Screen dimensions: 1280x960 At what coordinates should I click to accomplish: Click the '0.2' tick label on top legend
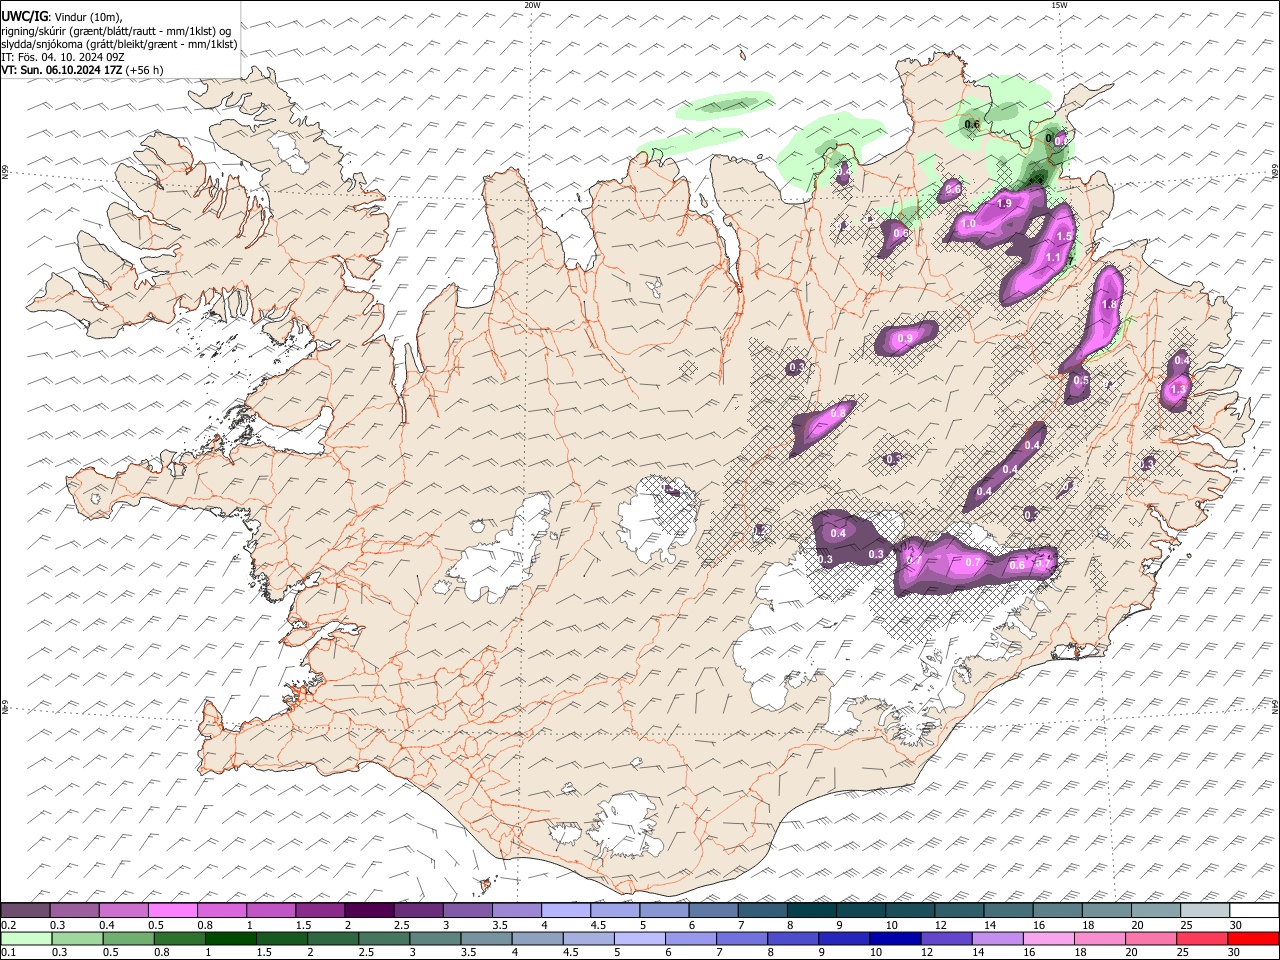tap(9, 925)
